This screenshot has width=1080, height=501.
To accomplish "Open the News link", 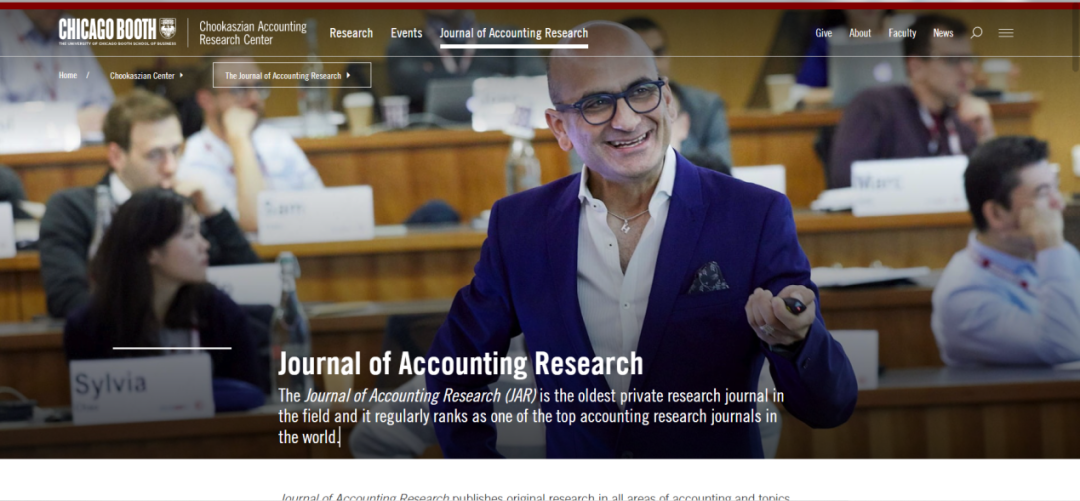I will click(943, 32).
